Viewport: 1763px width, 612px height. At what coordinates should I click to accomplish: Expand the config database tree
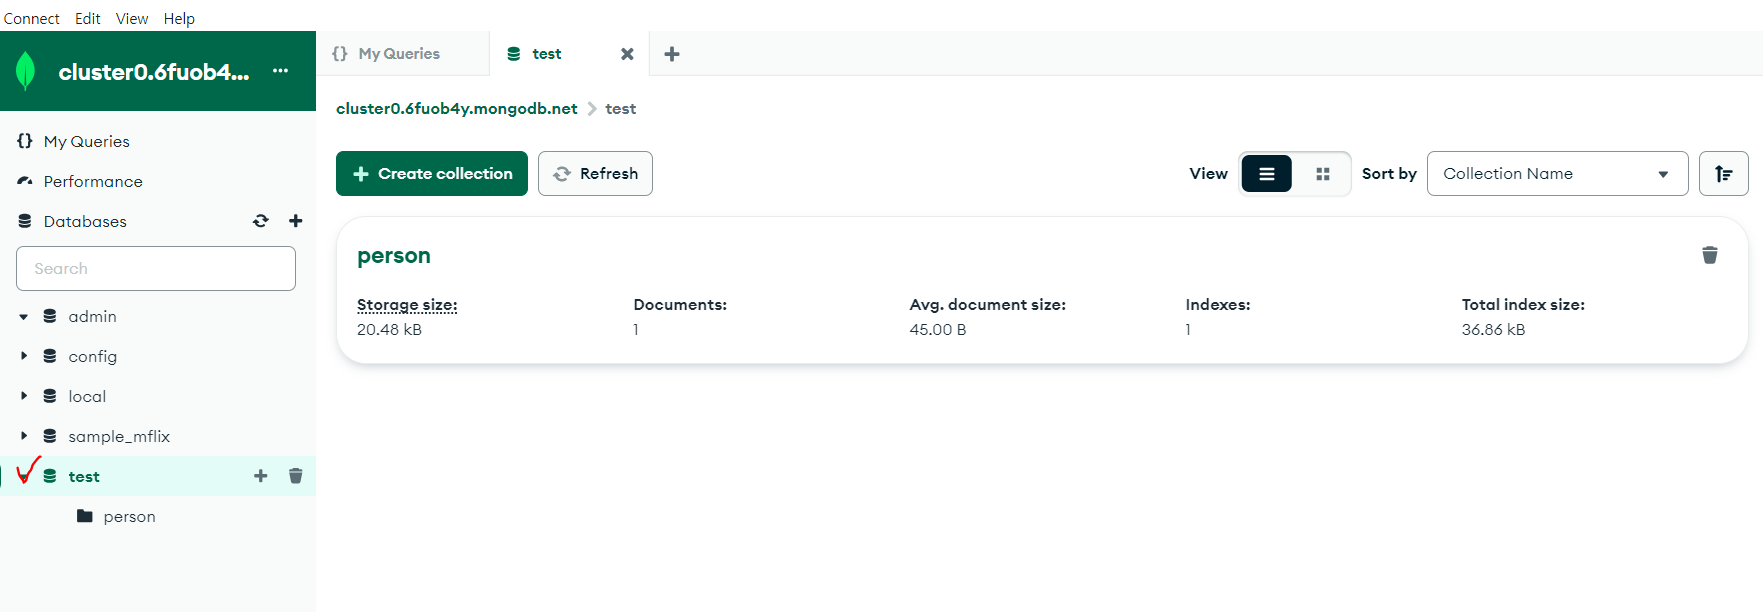coord(24,356)
